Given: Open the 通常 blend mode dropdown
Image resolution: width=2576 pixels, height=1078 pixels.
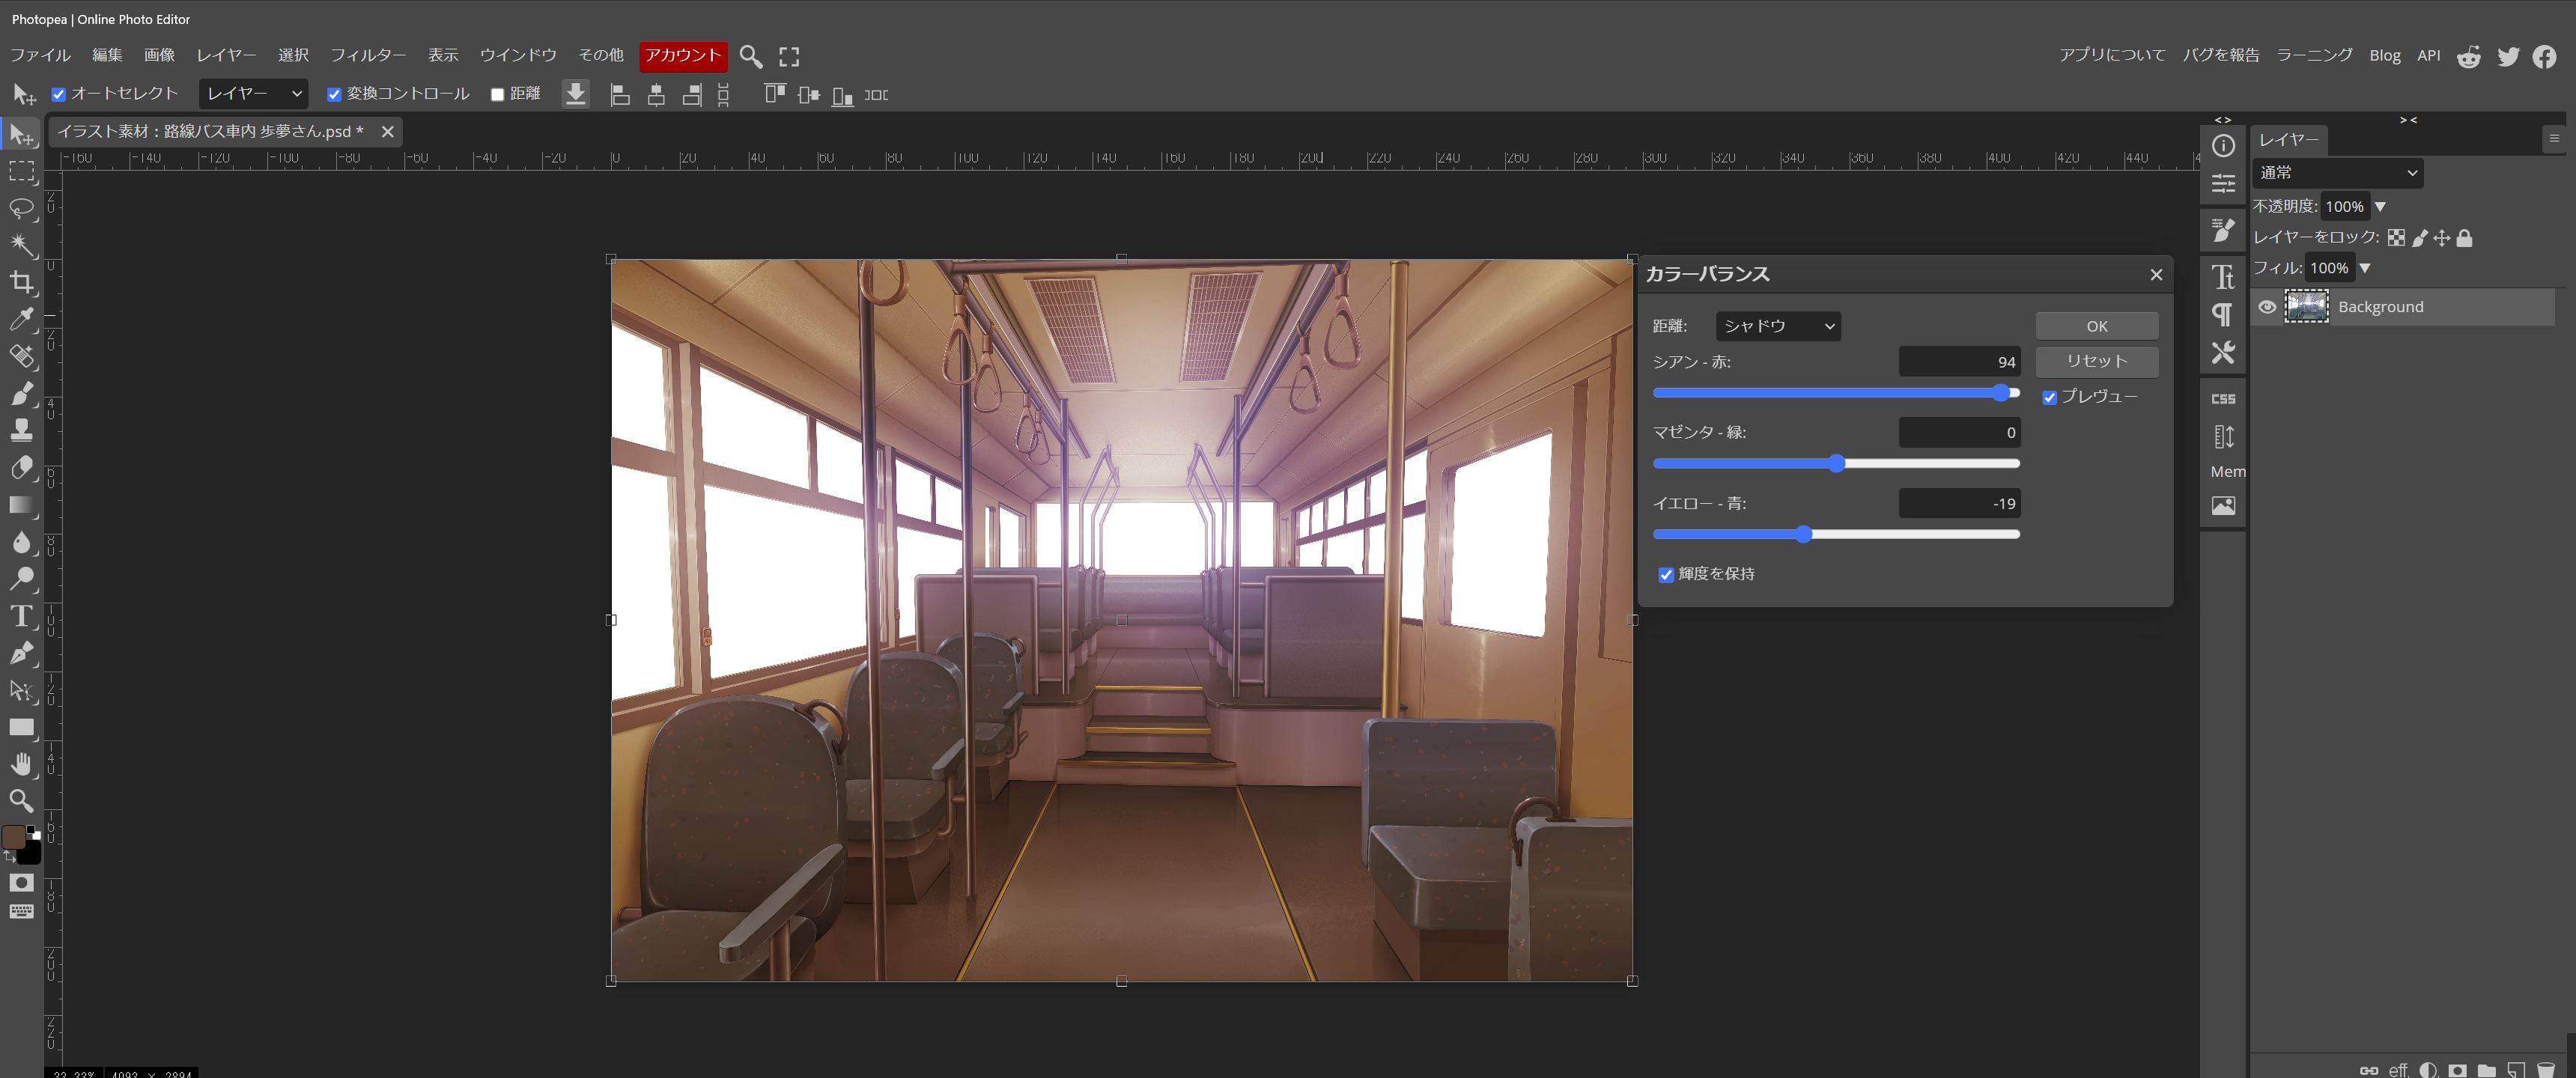Looking at the screenshot, I should pyautogui.click(x=2337, y=173).
